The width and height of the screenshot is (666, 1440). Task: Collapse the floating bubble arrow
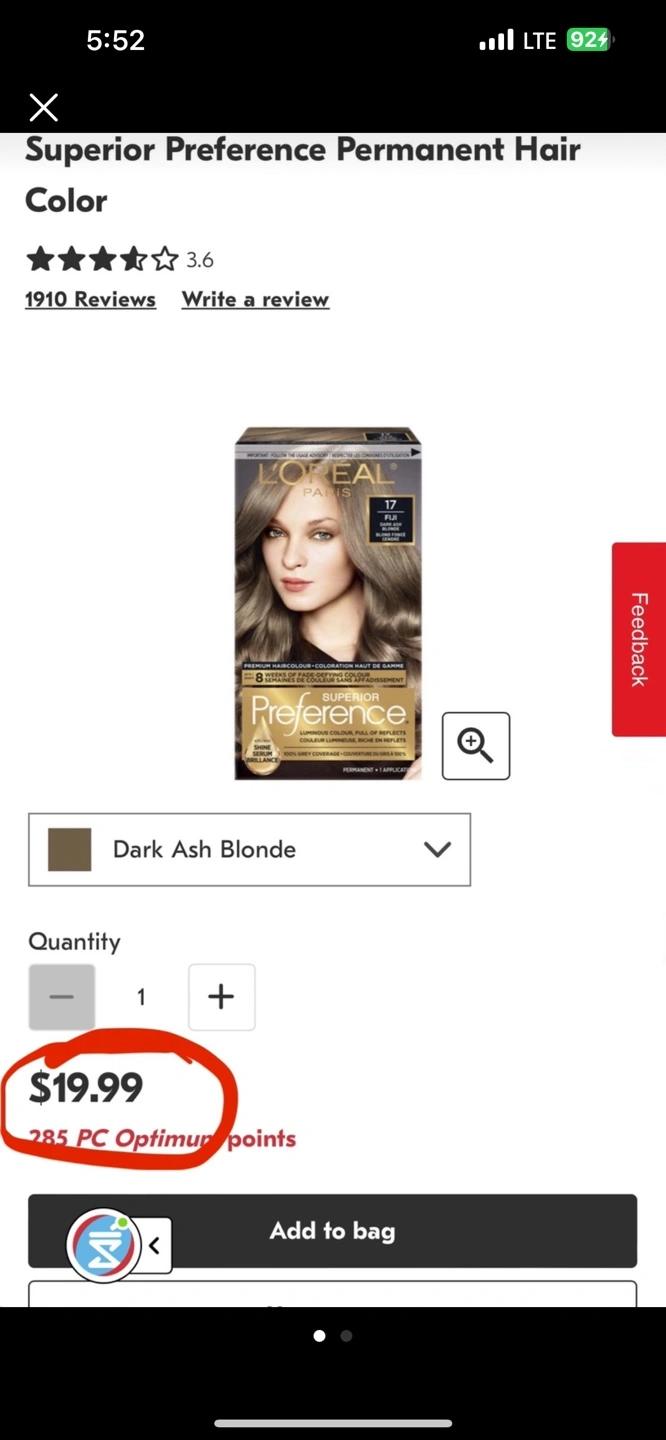tap(155, 1246)
